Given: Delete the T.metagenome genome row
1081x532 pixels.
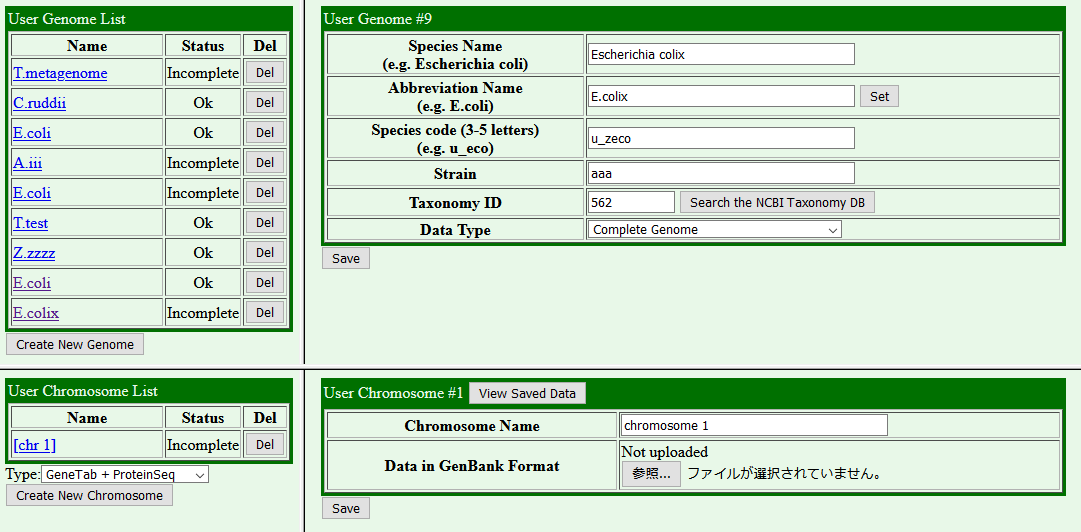Looking at the screenshot, I should click(264, 73).
